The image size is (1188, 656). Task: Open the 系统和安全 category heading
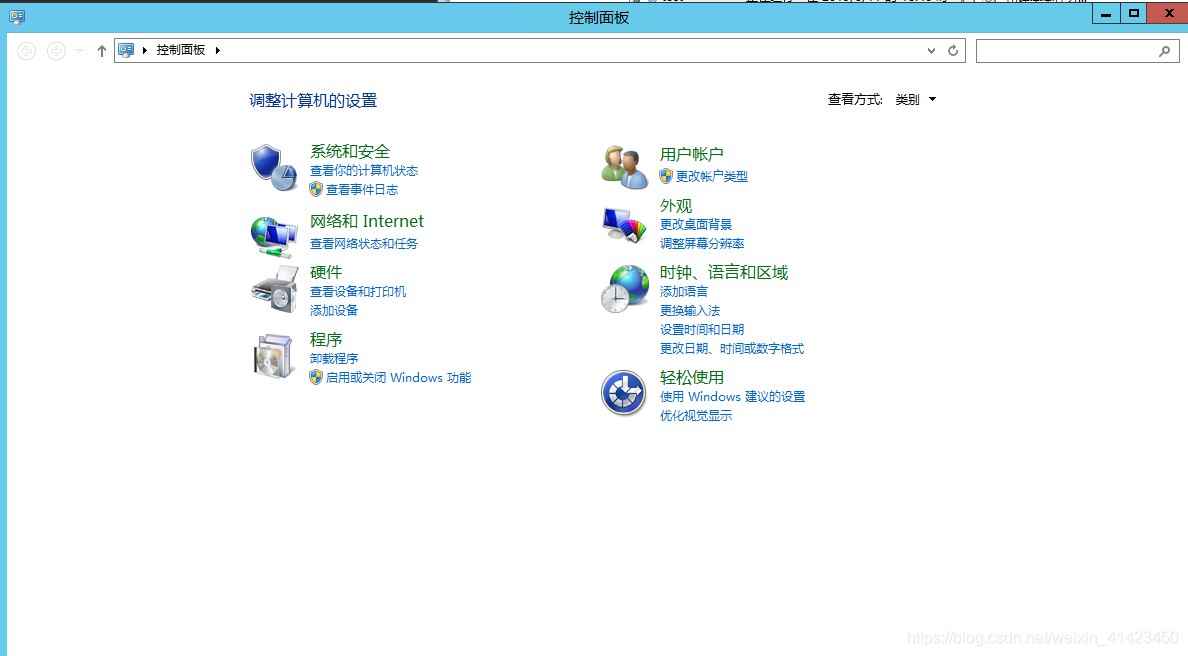[x=350, y=152]
